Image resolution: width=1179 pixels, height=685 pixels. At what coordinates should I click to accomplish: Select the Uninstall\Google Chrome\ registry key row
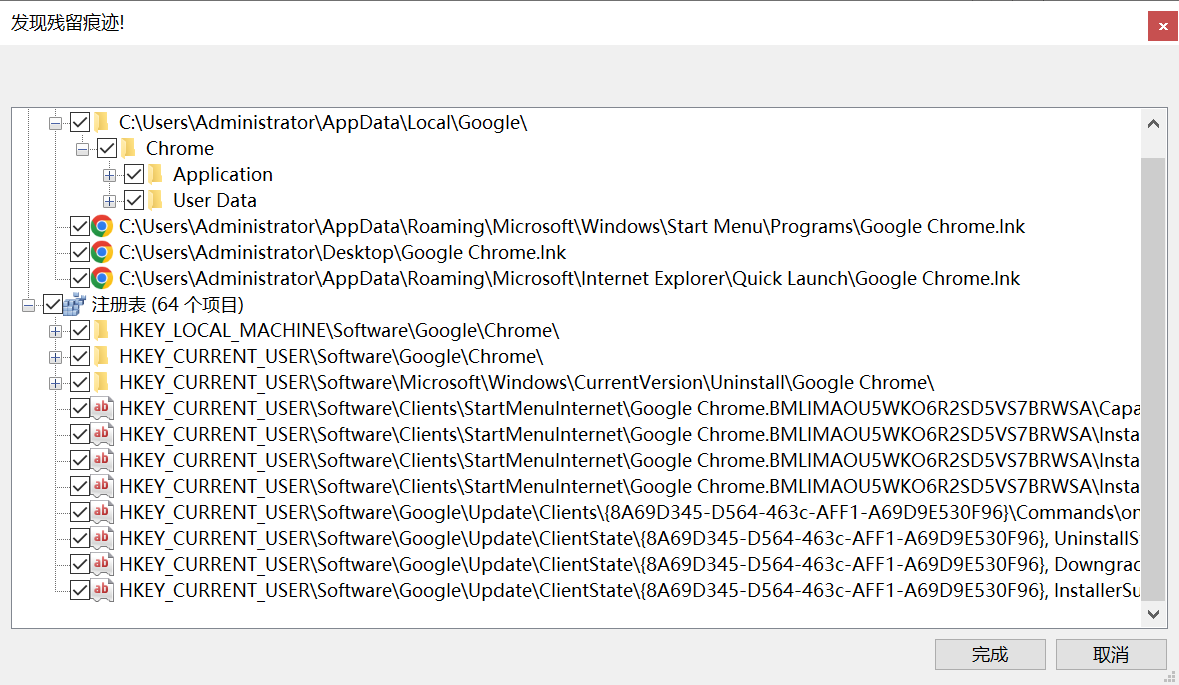[526, 382]
